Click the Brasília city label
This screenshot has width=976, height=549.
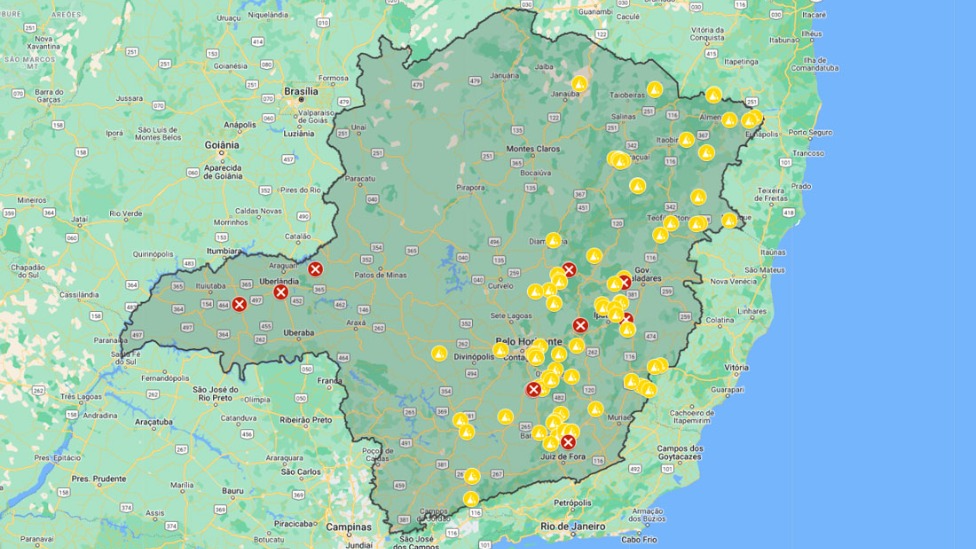click(x=300, y=91)
